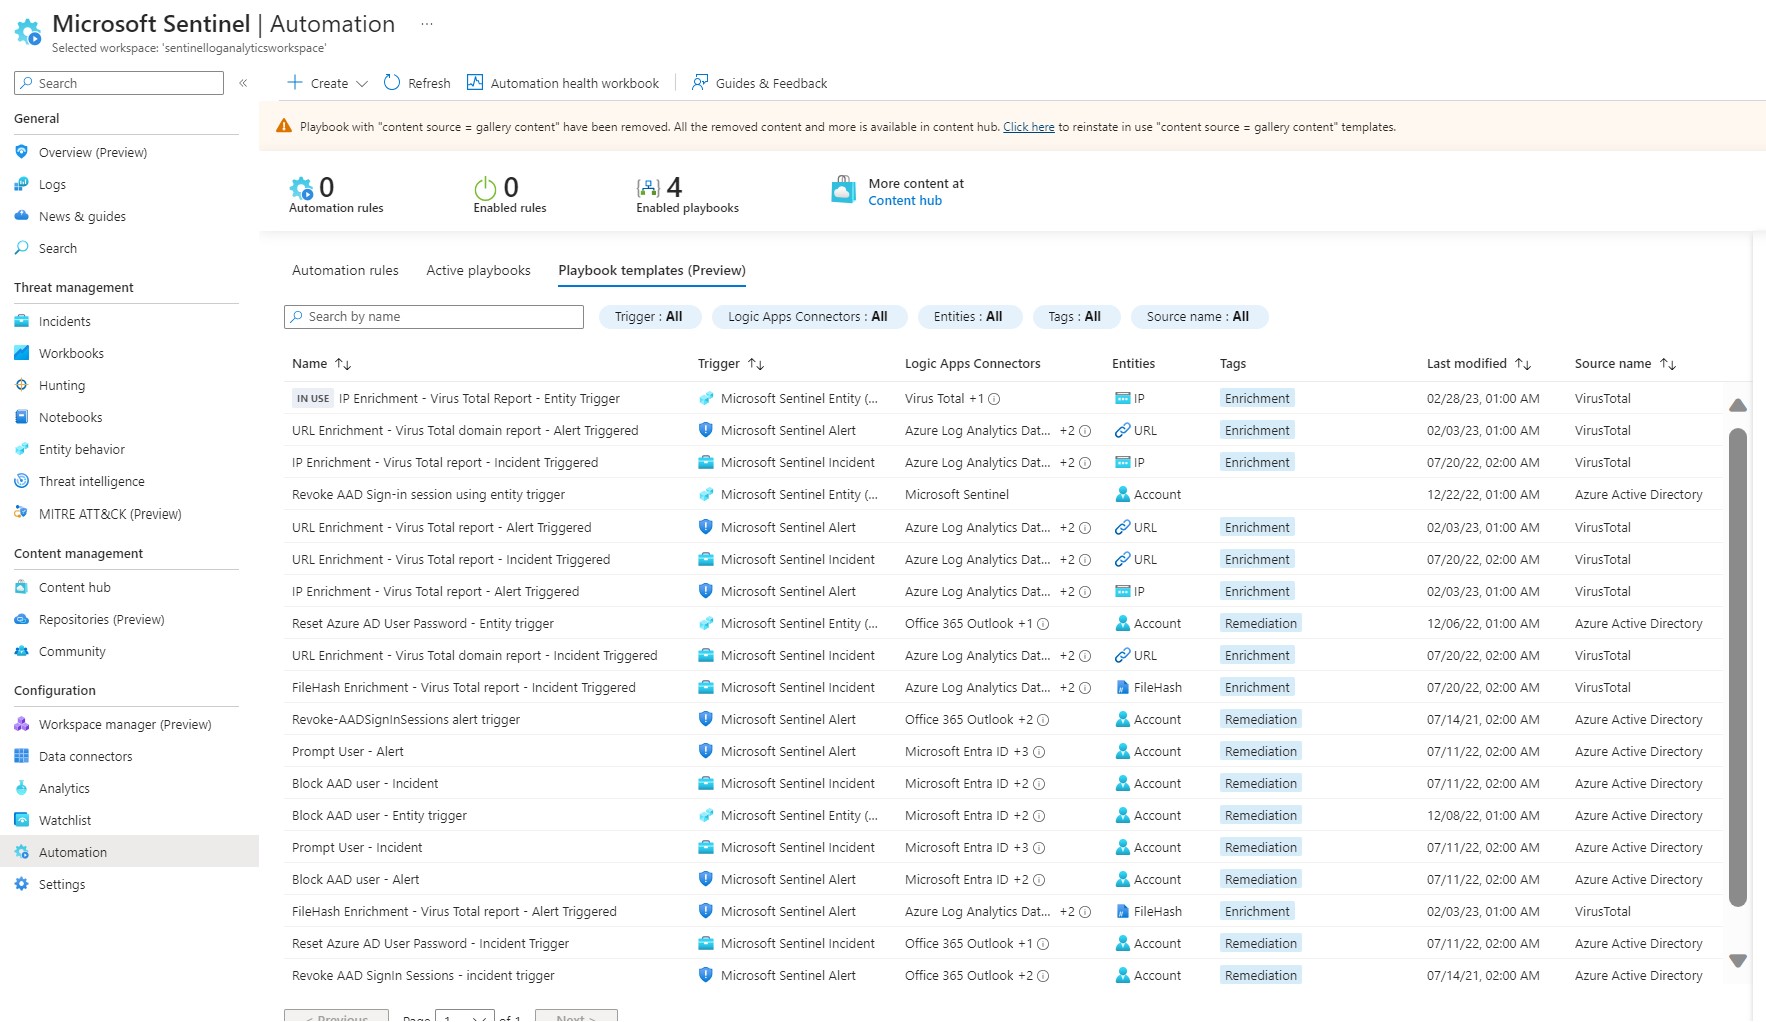Click the Settings gear icon in sidebar
The height and width of the screenshot is (1022, 1766).
pyautogui.click(x=22, y=884)
